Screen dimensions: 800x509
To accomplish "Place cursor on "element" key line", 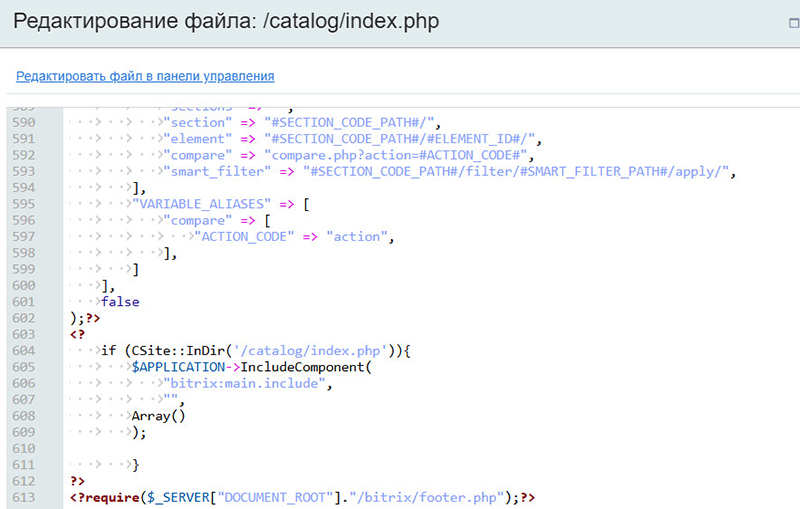I will point(198,139).
